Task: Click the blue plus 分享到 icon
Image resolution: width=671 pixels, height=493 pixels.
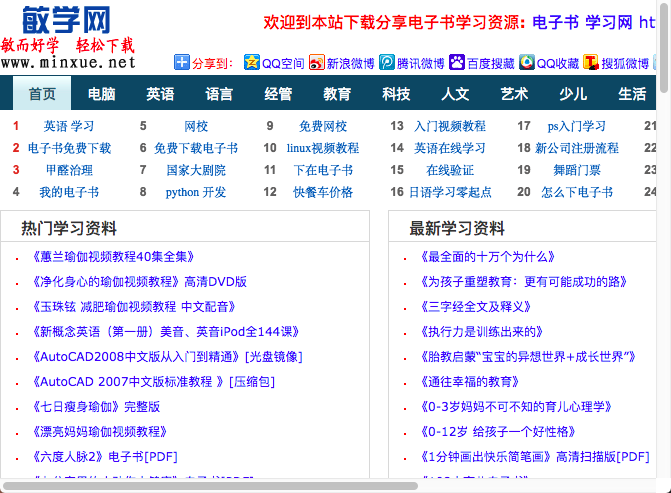Action: (181, 63)
